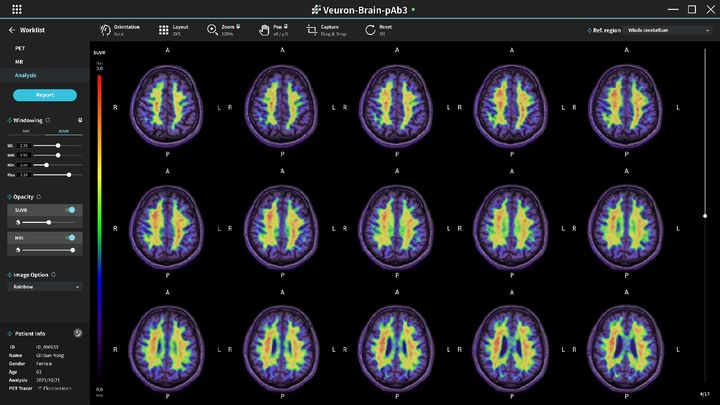Adjust the Max slider handle
This screenshot has height=405, width=720.
tap(69, 175)
